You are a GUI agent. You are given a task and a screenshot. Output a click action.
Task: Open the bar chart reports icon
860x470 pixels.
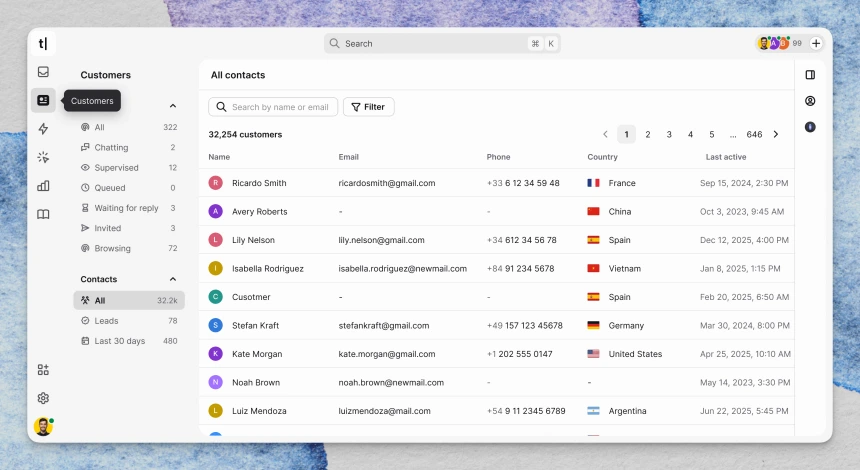pos(43,186)
